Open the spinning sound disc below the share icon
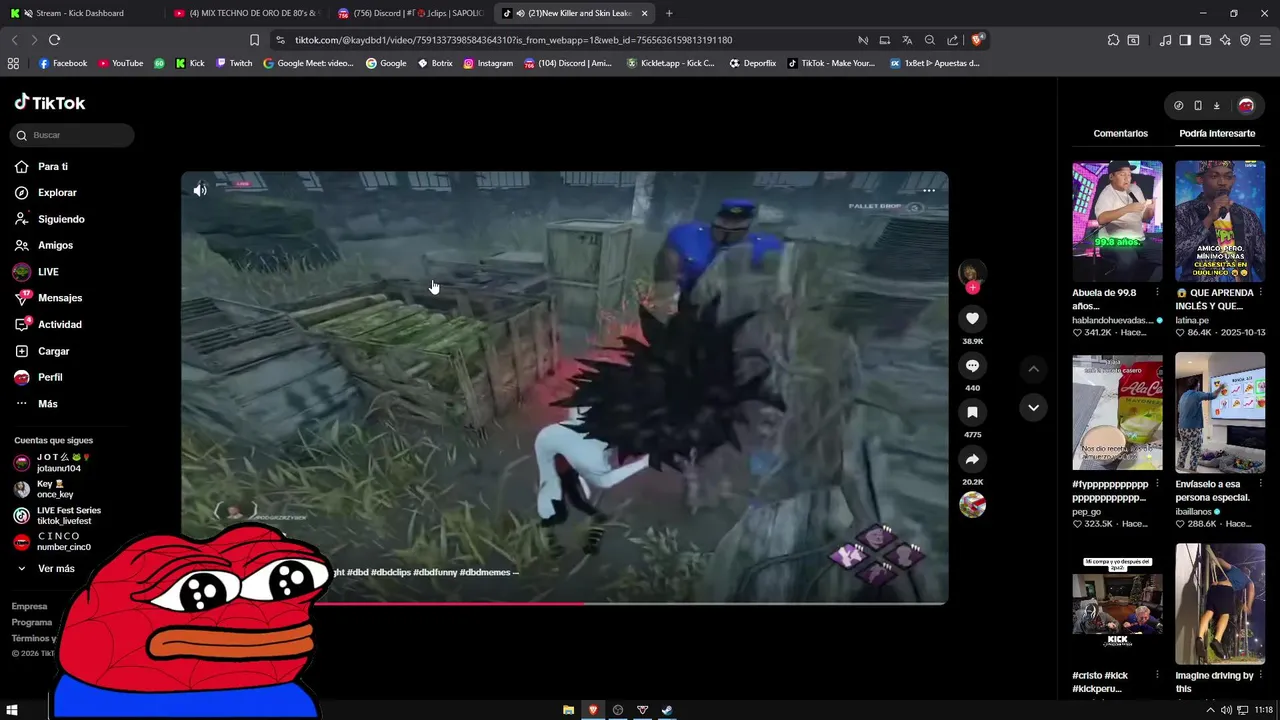The height and width of the screenshot is (720, 1280). (x=972, y=505)
